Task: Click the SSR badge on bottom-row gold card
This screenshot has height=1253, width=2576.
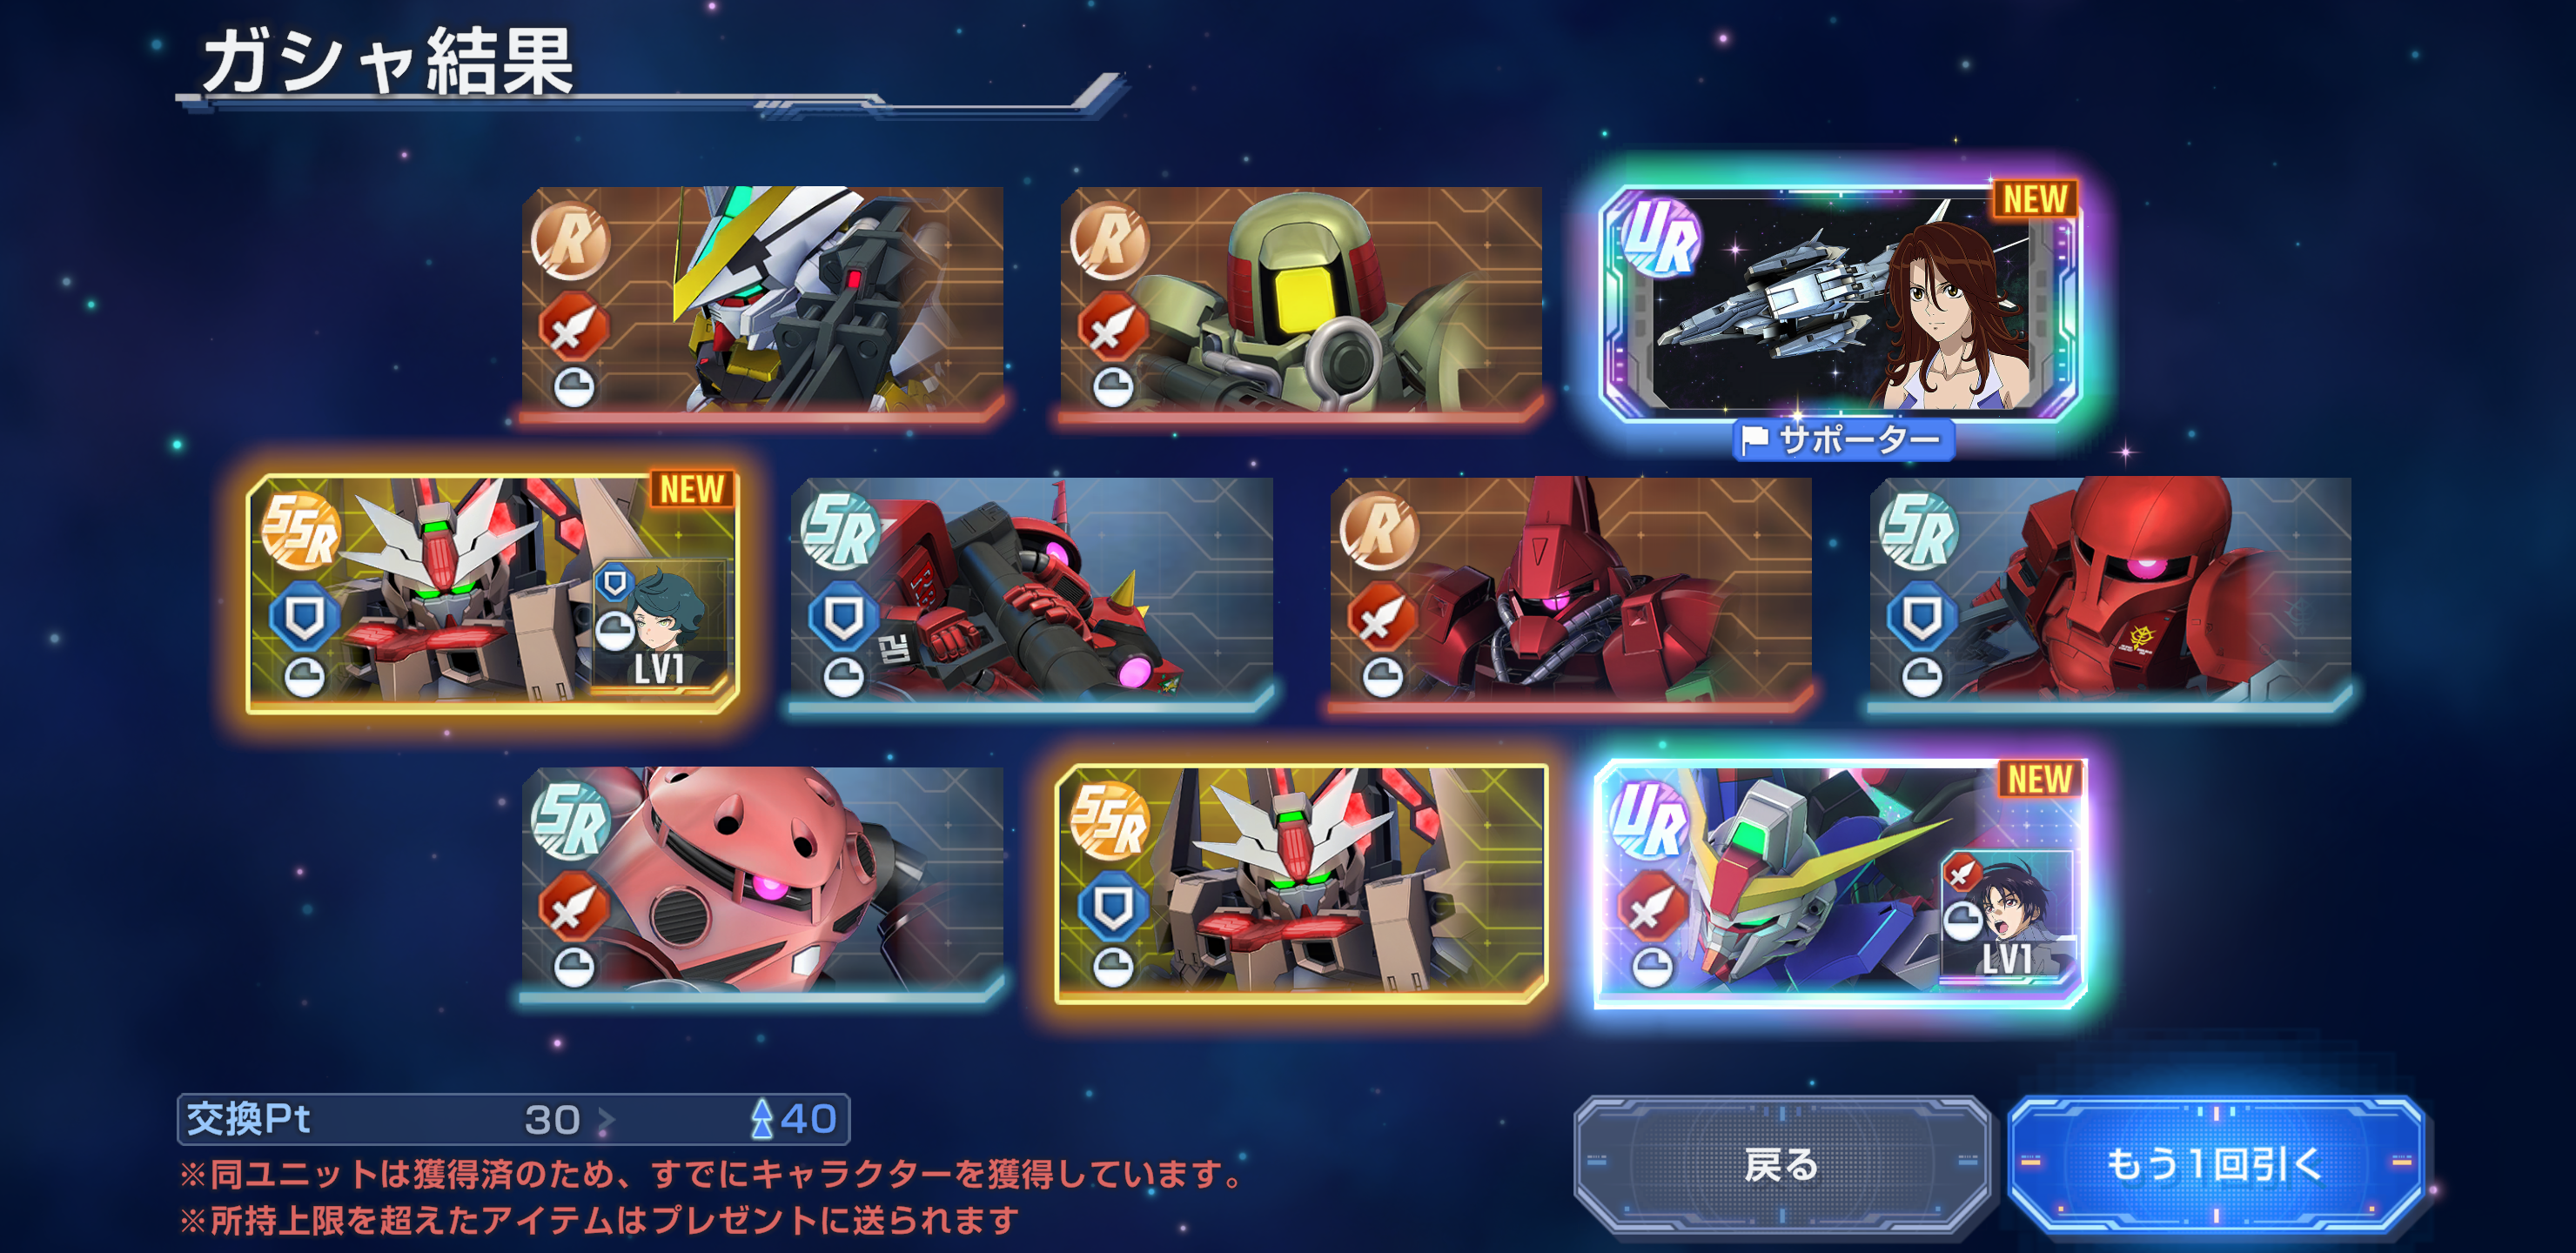Action: pos(1110,821)
